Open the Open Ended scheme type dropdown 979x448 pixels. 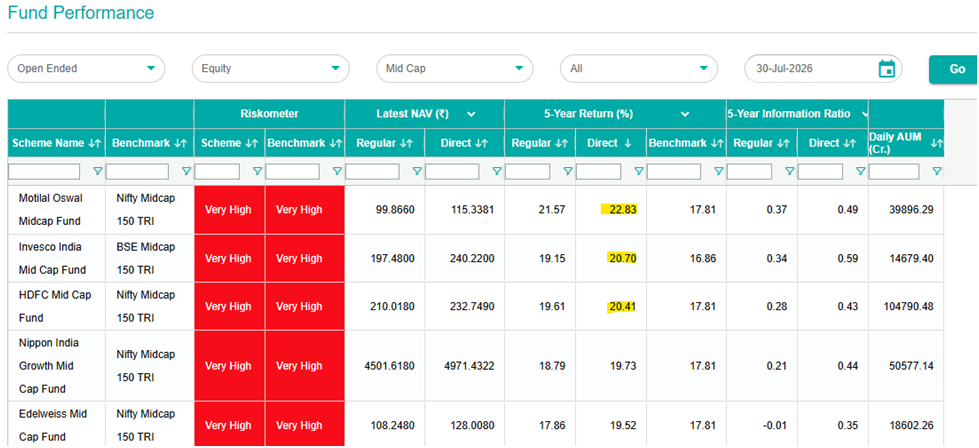click(x=86, y=69)
